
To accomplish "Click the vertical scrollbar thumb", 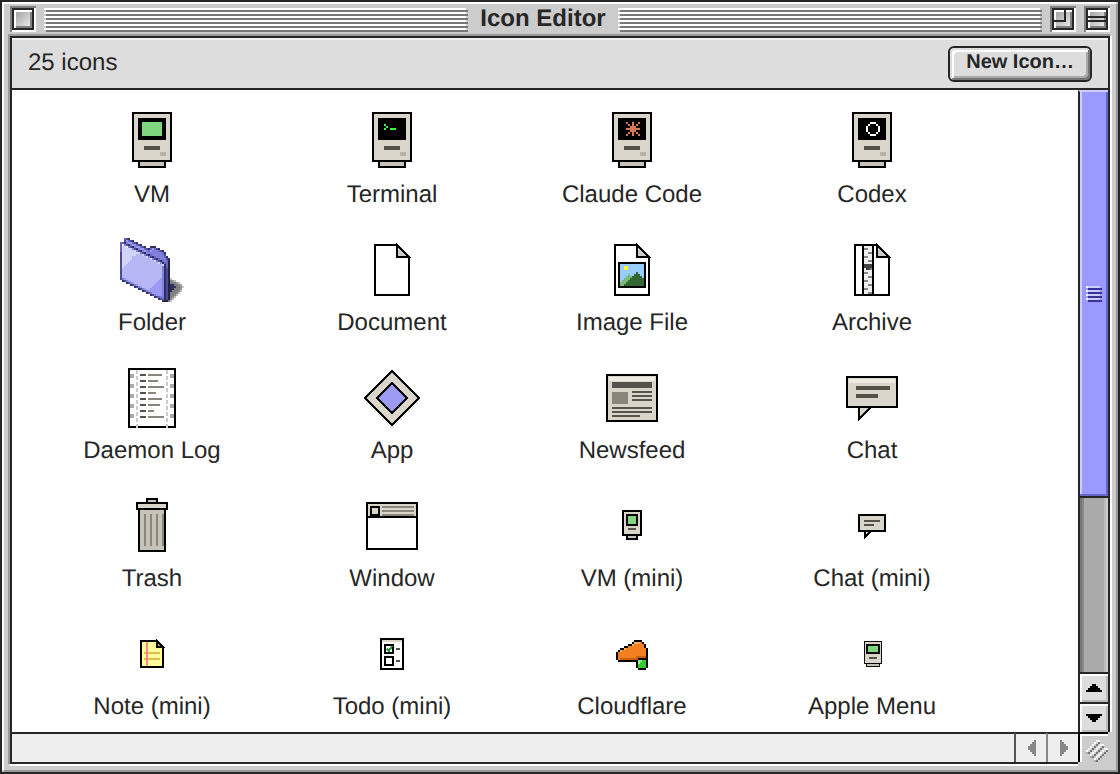I will click(x=1094, y=293).
